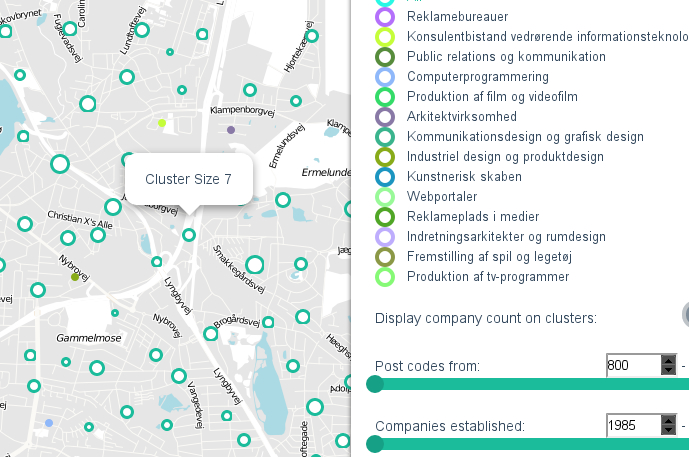
Task: Click the Companies established slider handle
Action: (375, 444)
